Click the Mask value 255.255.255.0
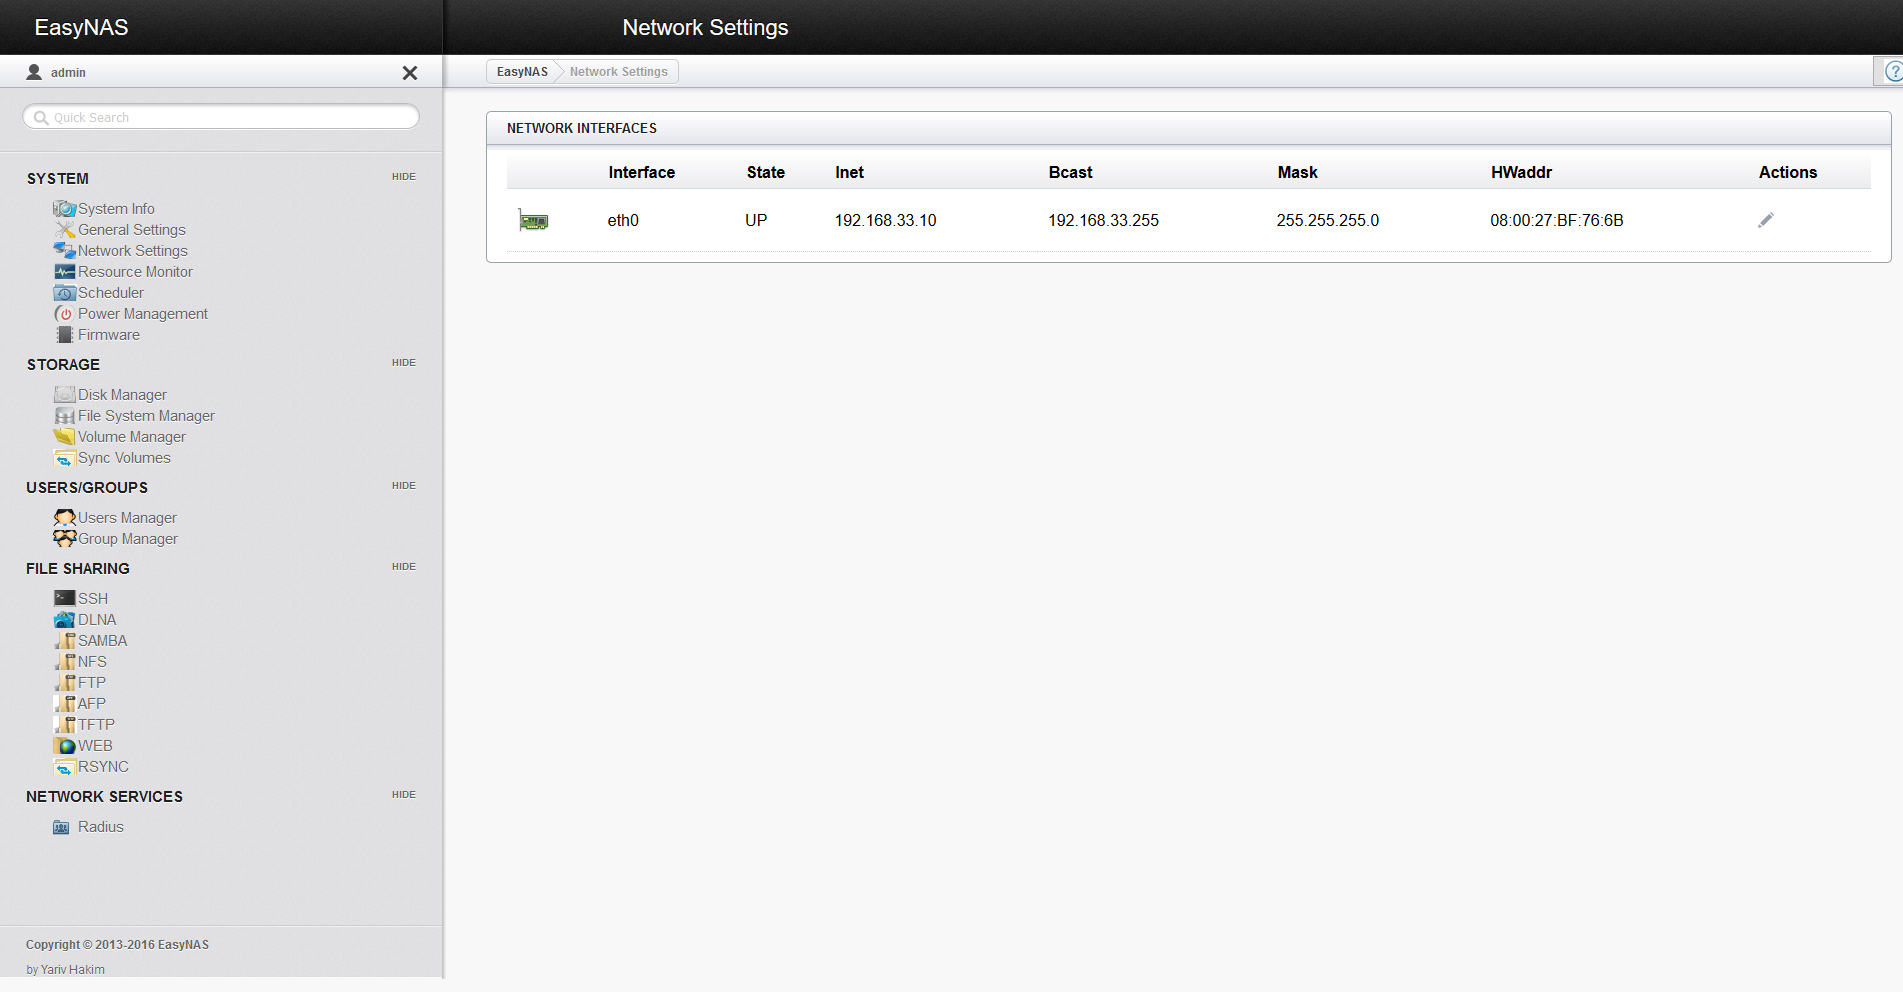Image resolution: width=1903 pixels, height=992 pixels. tap(1328, 221)
